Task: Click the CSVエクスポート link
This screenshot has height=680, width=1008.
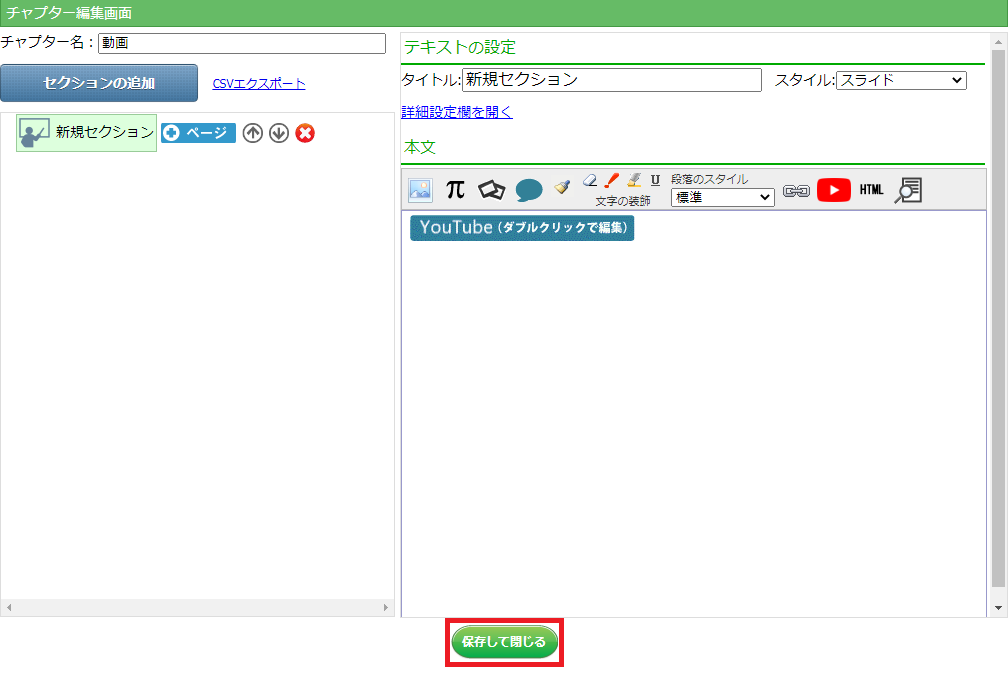Action: pos(259,84)
